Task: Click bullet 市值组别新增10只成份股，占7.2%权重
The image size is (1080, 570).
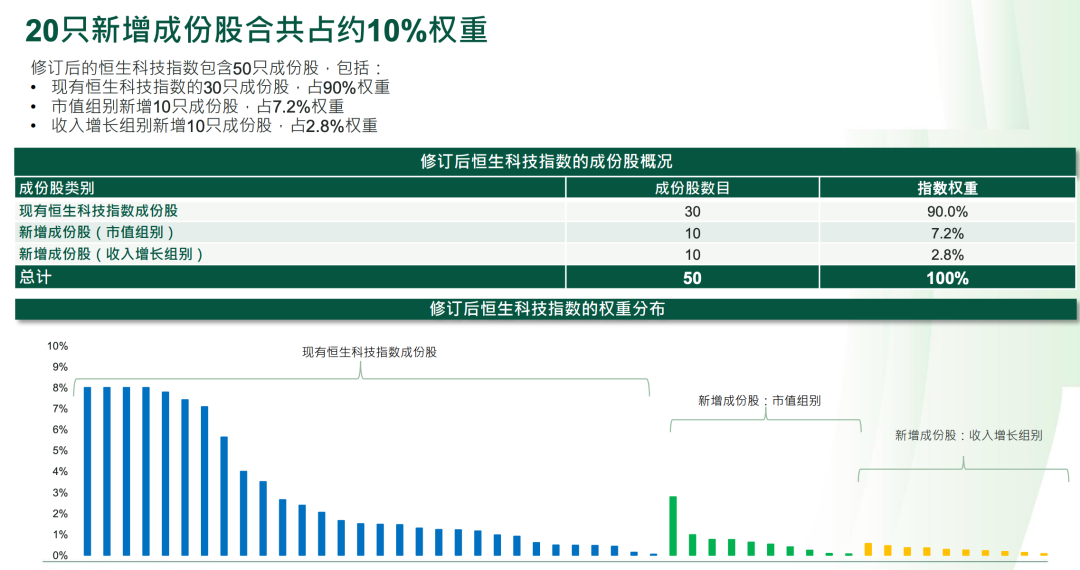Action: [x=198, y=107]
